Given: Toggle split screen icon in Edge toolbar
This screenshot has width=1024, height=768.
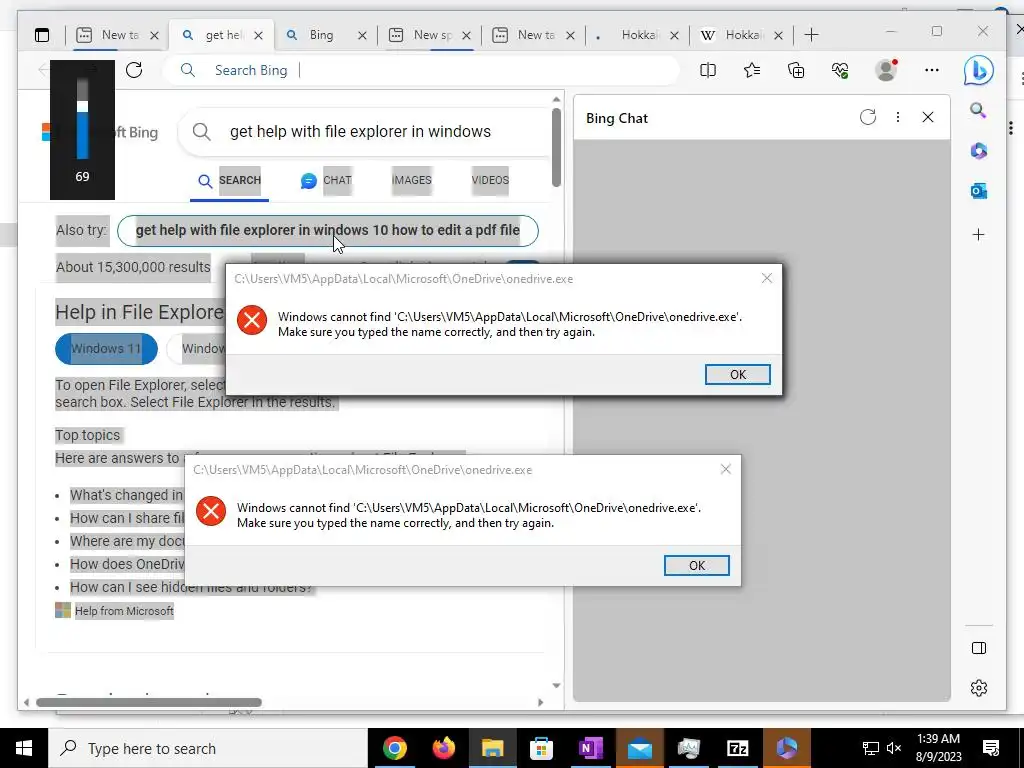Looking at the screenshot, I should [708, 70].
